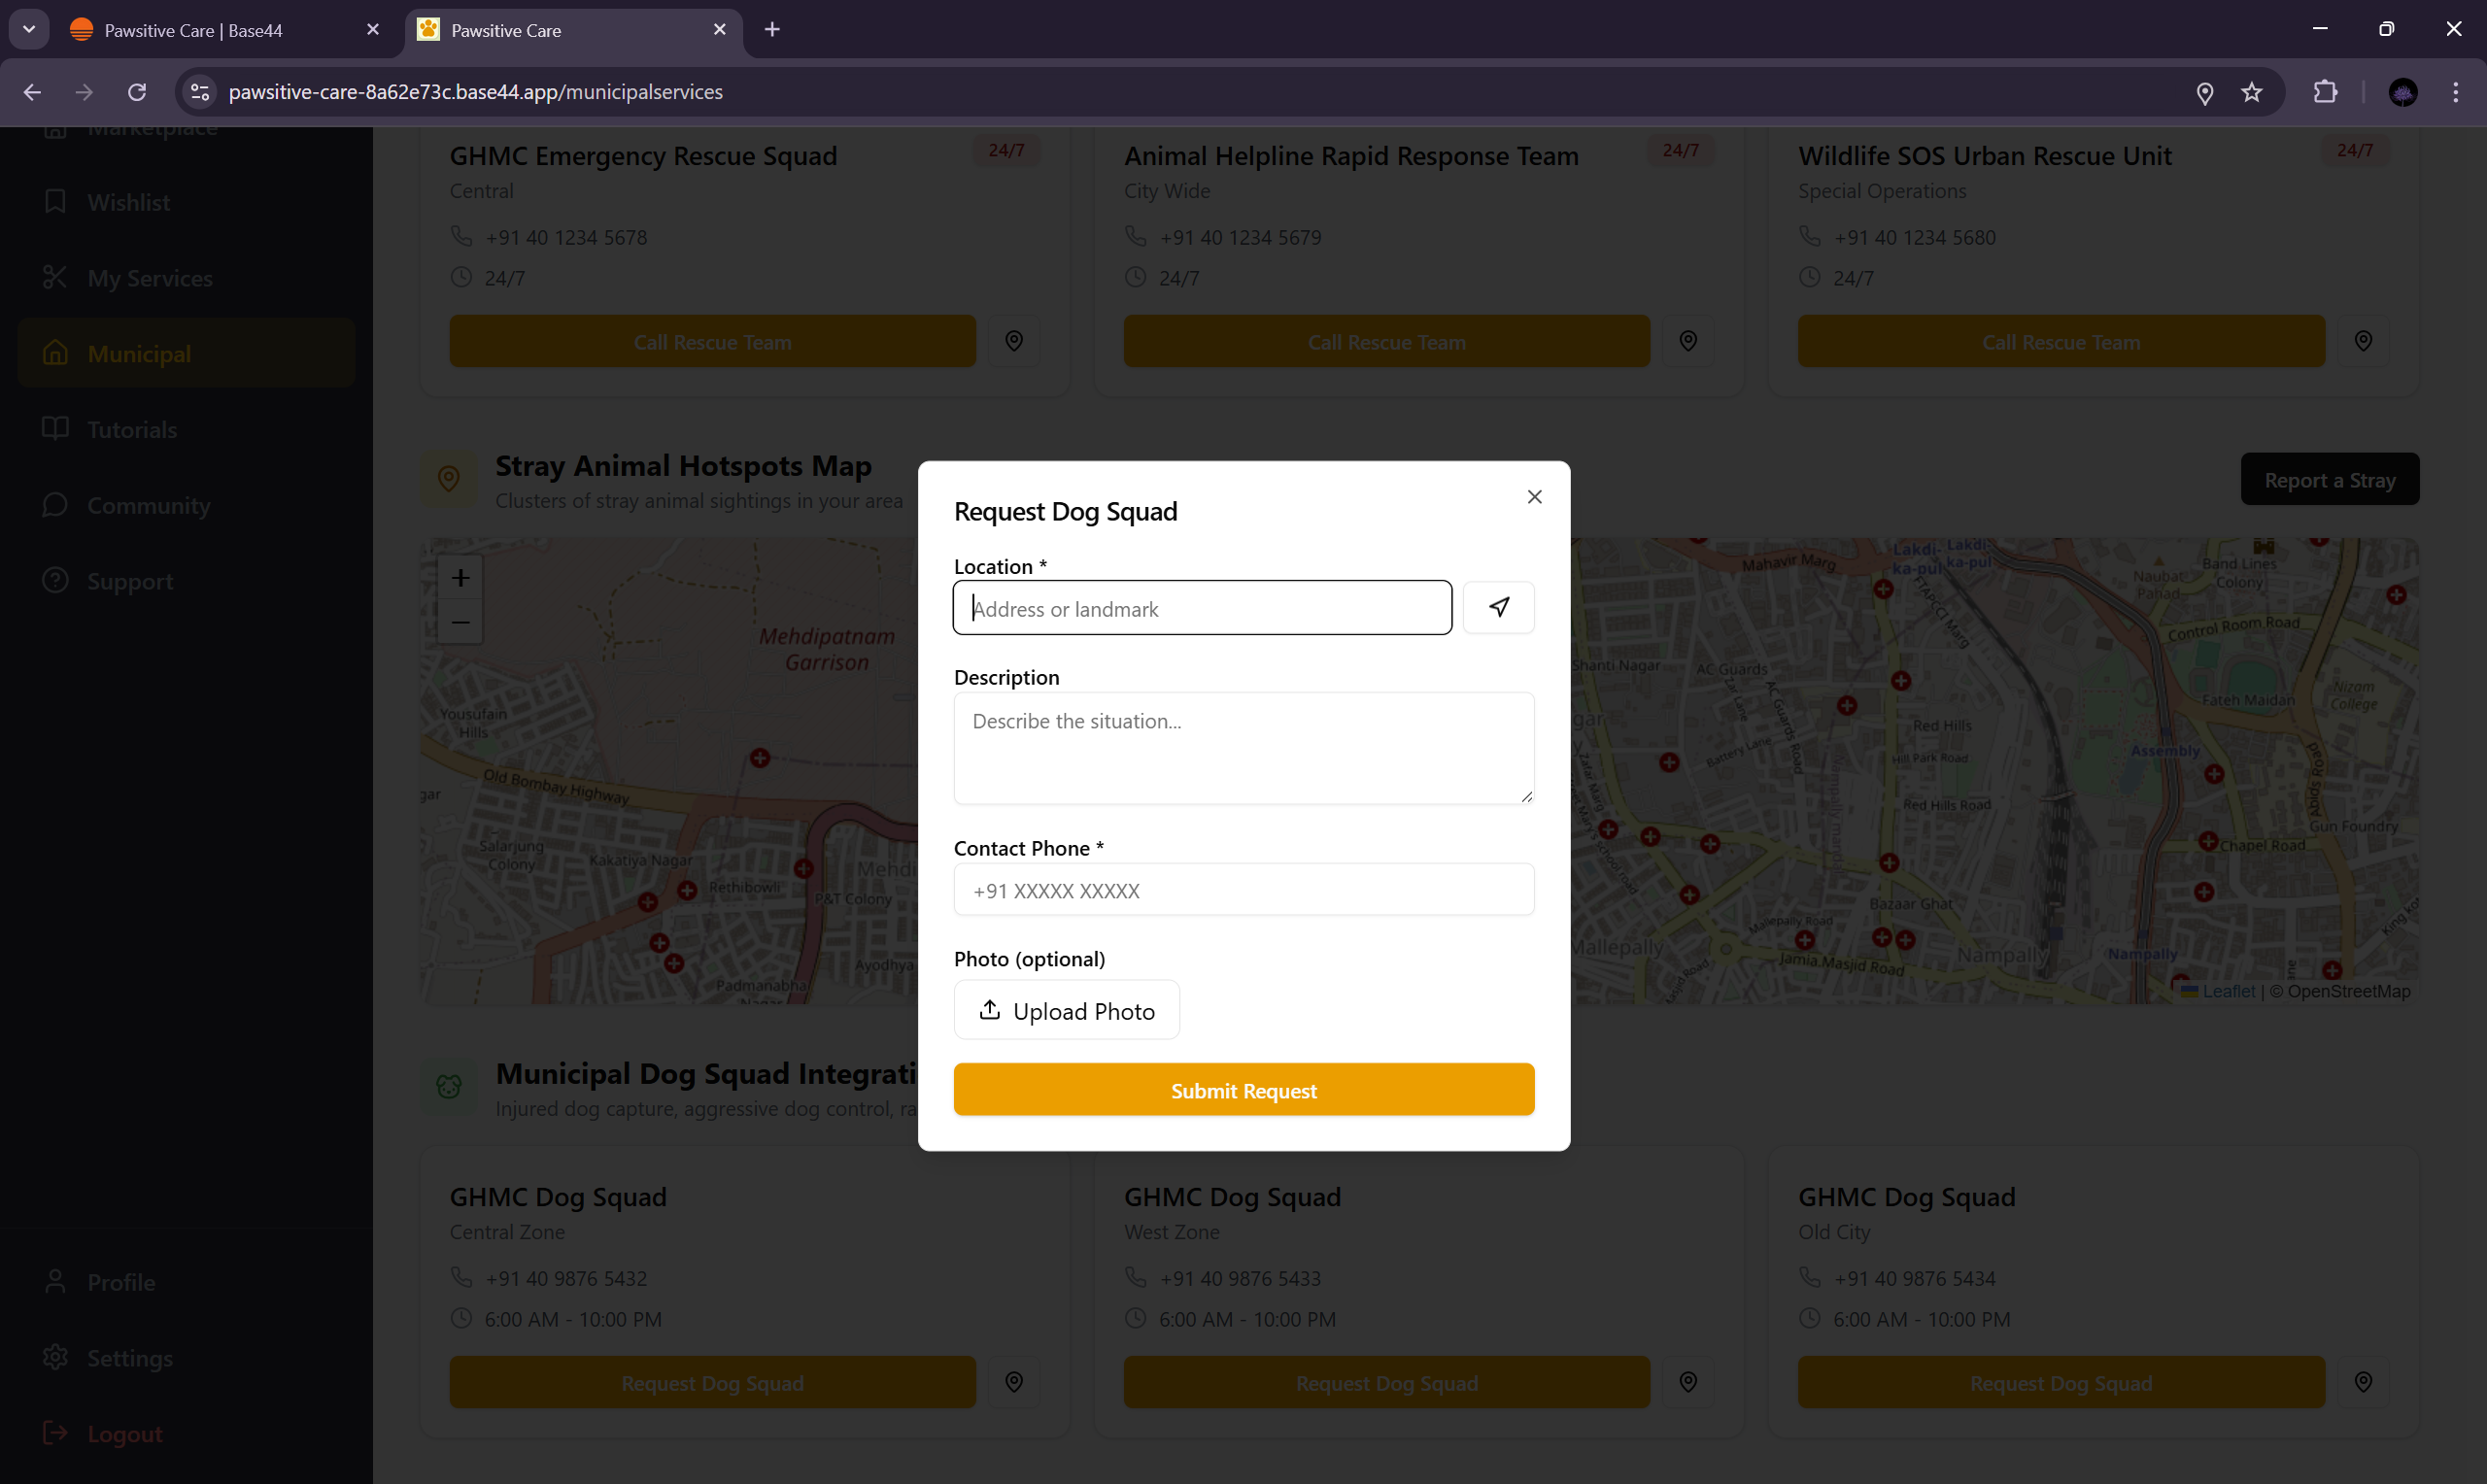Go back to previous page
Viewport: 2487px width, 1484px height.
click(32, 92)
